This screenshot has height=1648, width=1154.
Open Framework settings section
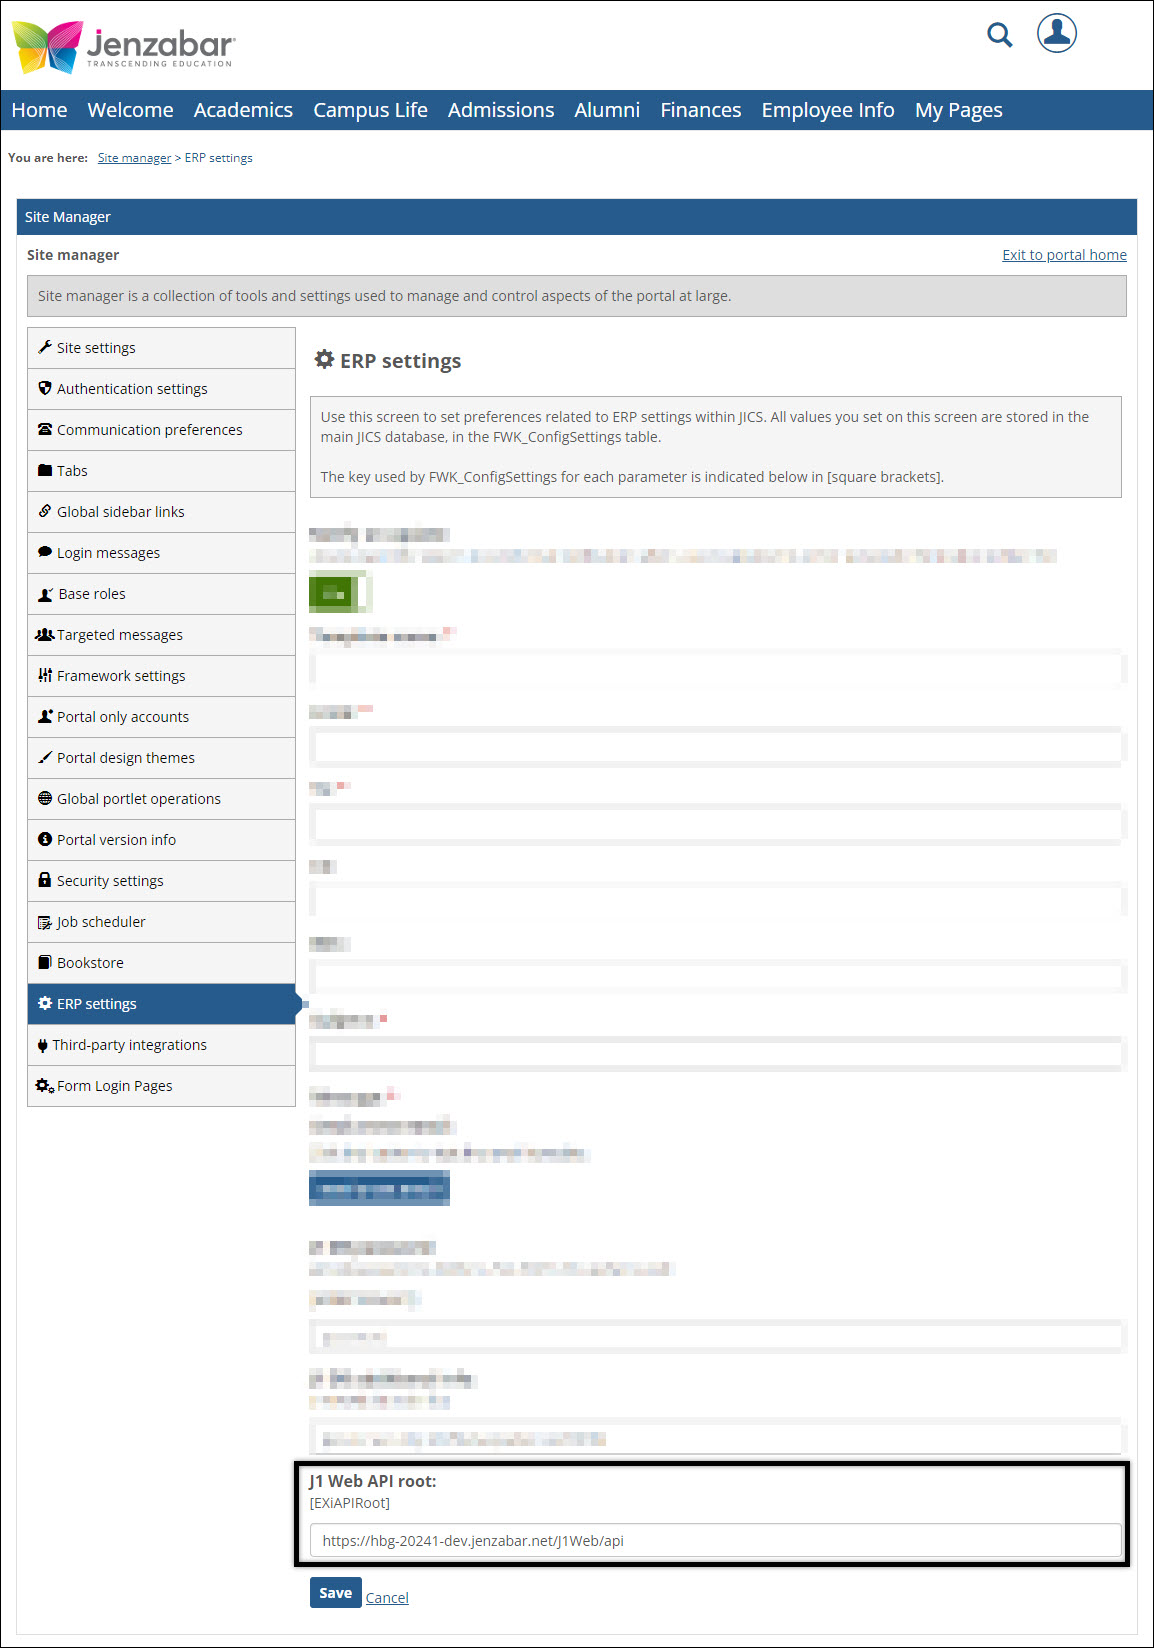pyautogui.click(x=121, y=676)
